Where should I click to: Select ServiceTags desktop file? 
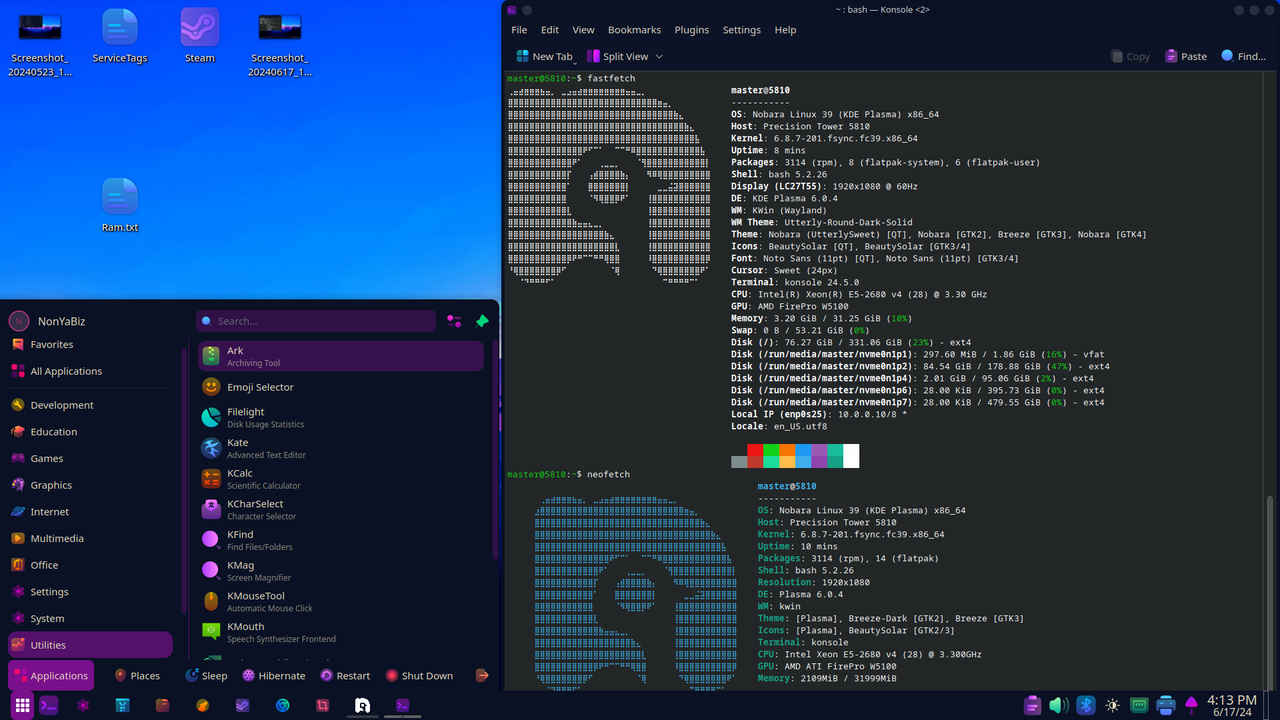[x=120, y=36]
